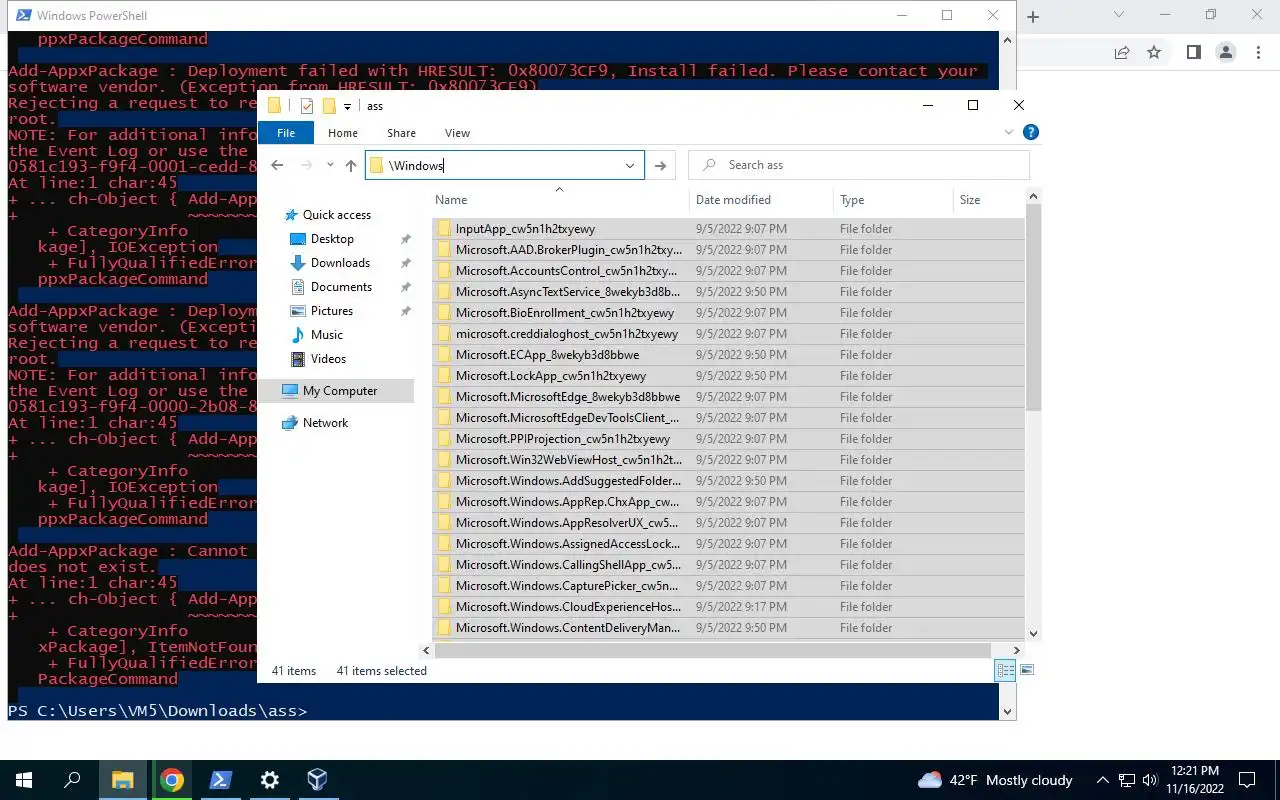Image resolution: width=1280 pixels, height=800 pixels.
Task: Switch to Large icons view in status bar
Action: 1027,670
